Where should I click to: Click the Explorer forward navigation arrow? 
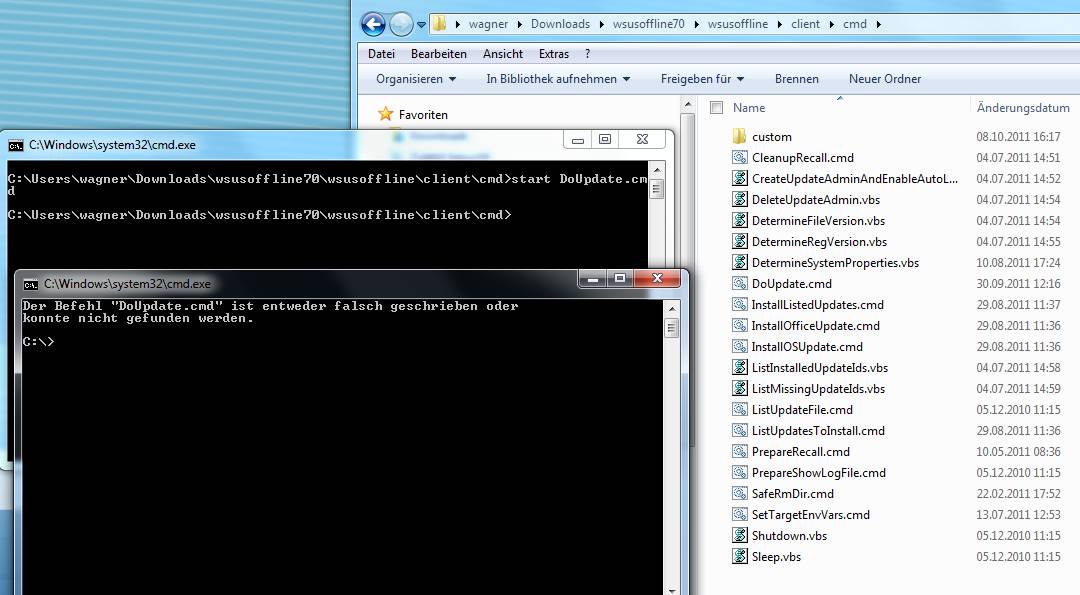401,24
